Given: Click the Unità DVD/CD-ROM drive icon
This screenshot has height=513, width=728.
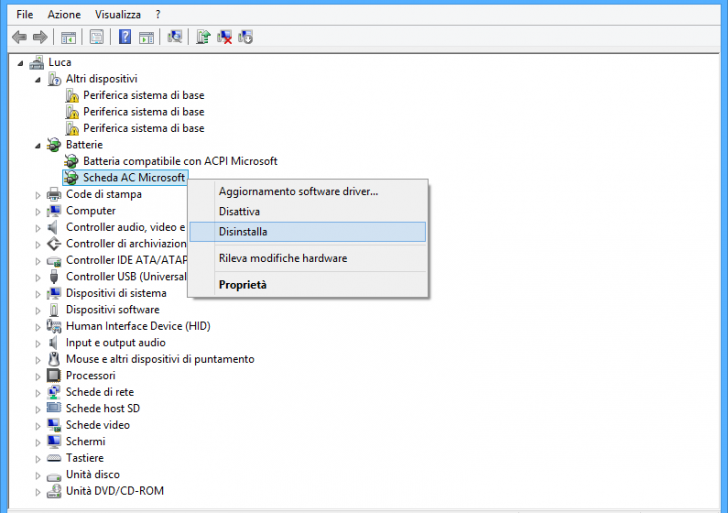Looking at the screenshot, I should (54, 491).
